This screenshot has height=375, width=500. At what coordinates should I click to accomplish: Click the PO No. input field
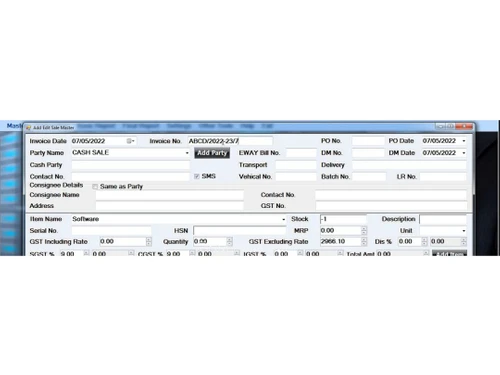pyautogui.click(x=368, y=141)
